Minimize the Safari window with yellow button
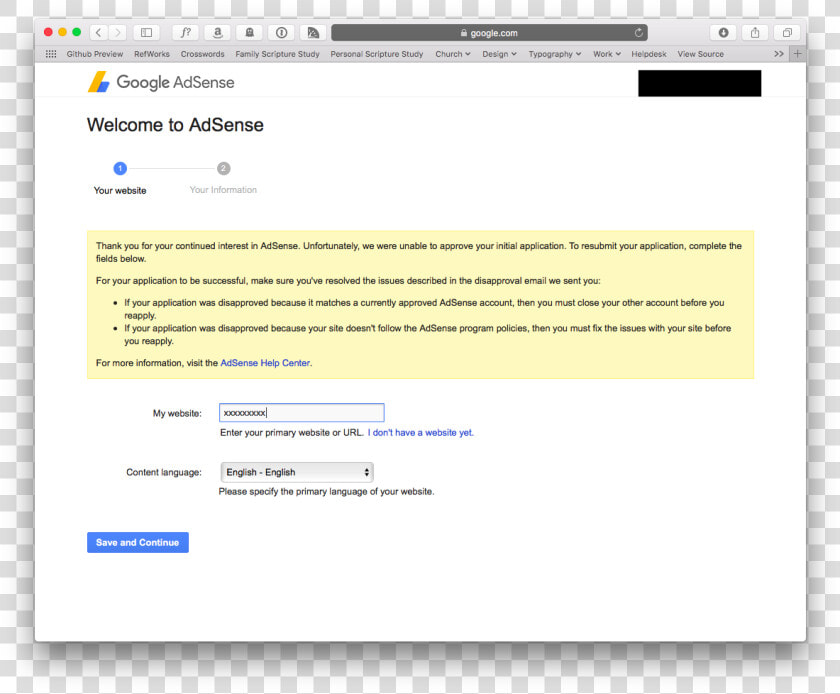Image resolution: width=840 pixels, height=694 pixels. [x=62, y=32]
